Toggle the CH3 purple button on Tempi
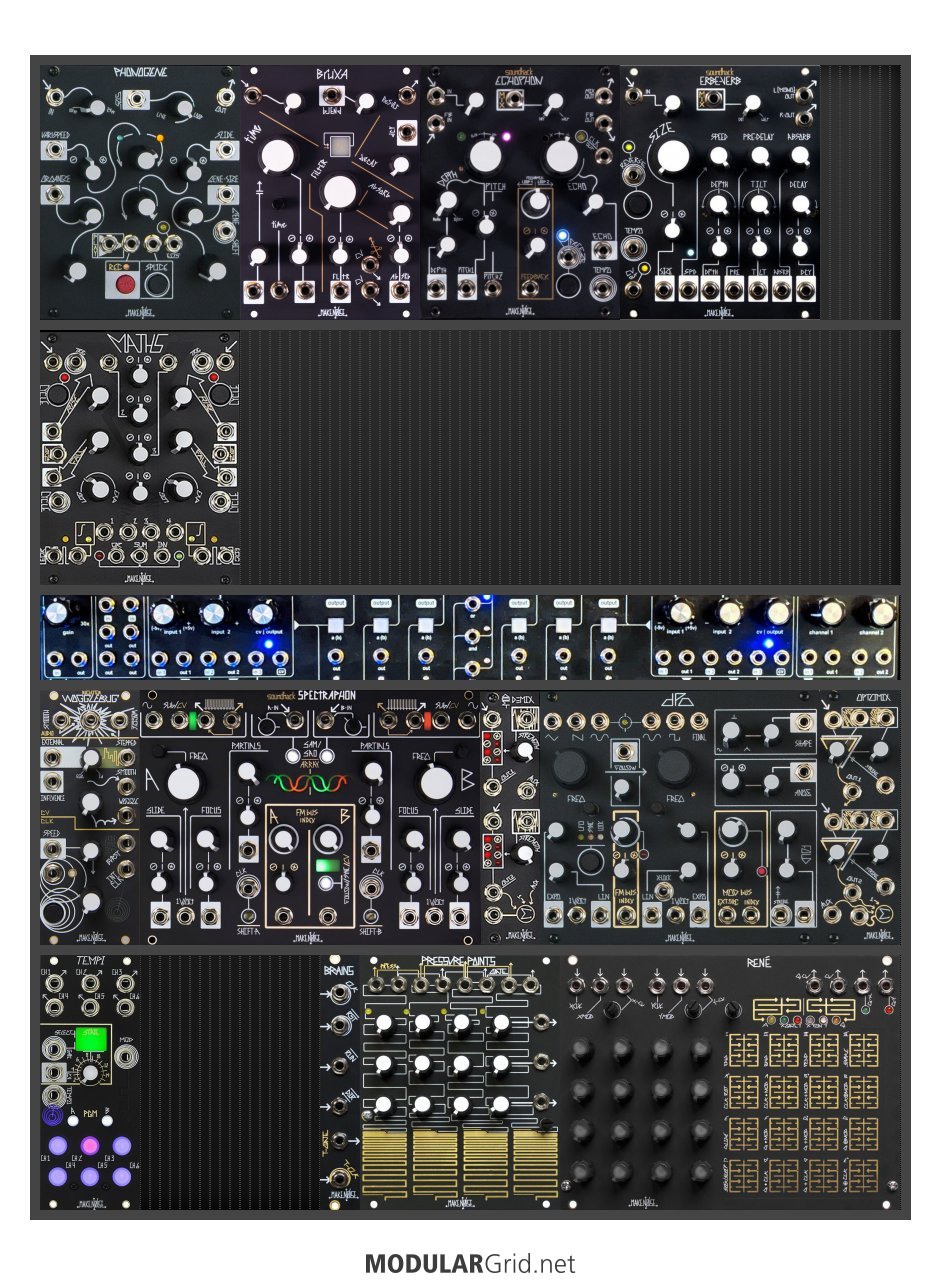The height and width of the screenshot is (1285, 941). pyautogui.click(x=122, y=1146)
